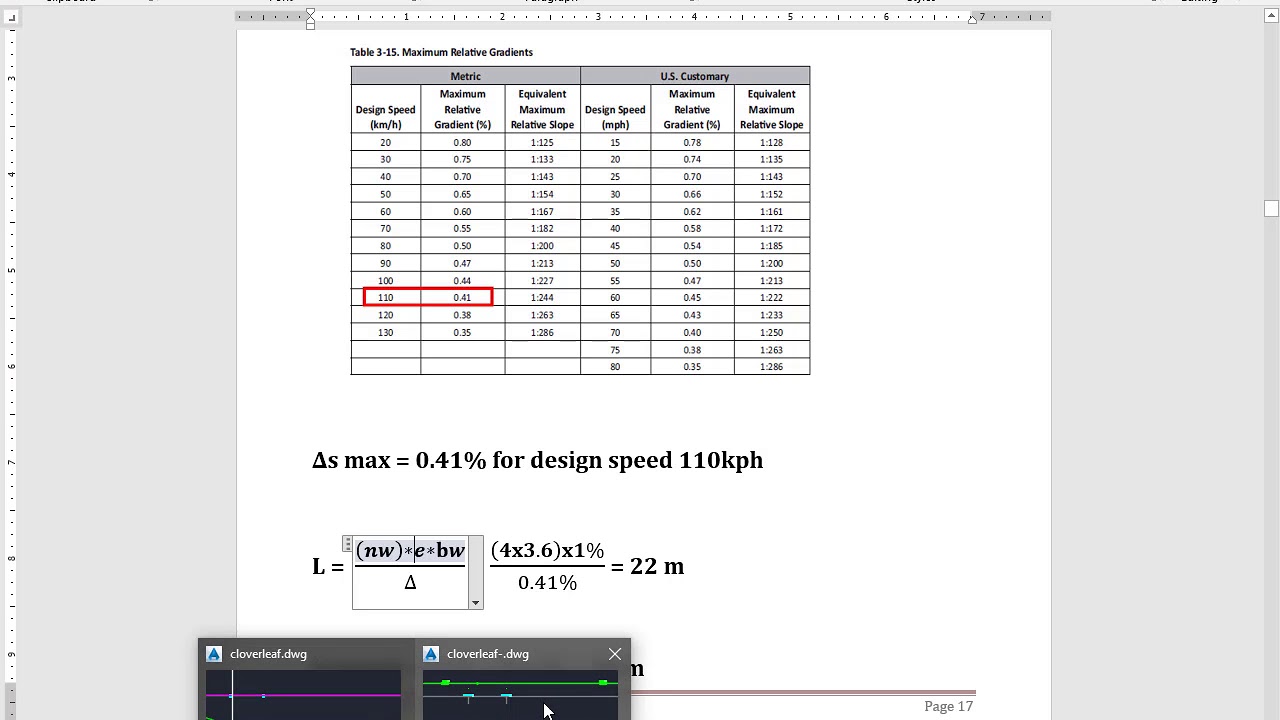
Task: Click the 'Table 3-15. Maximum Relative Gradients' caption
Action: tap(441, 52)
